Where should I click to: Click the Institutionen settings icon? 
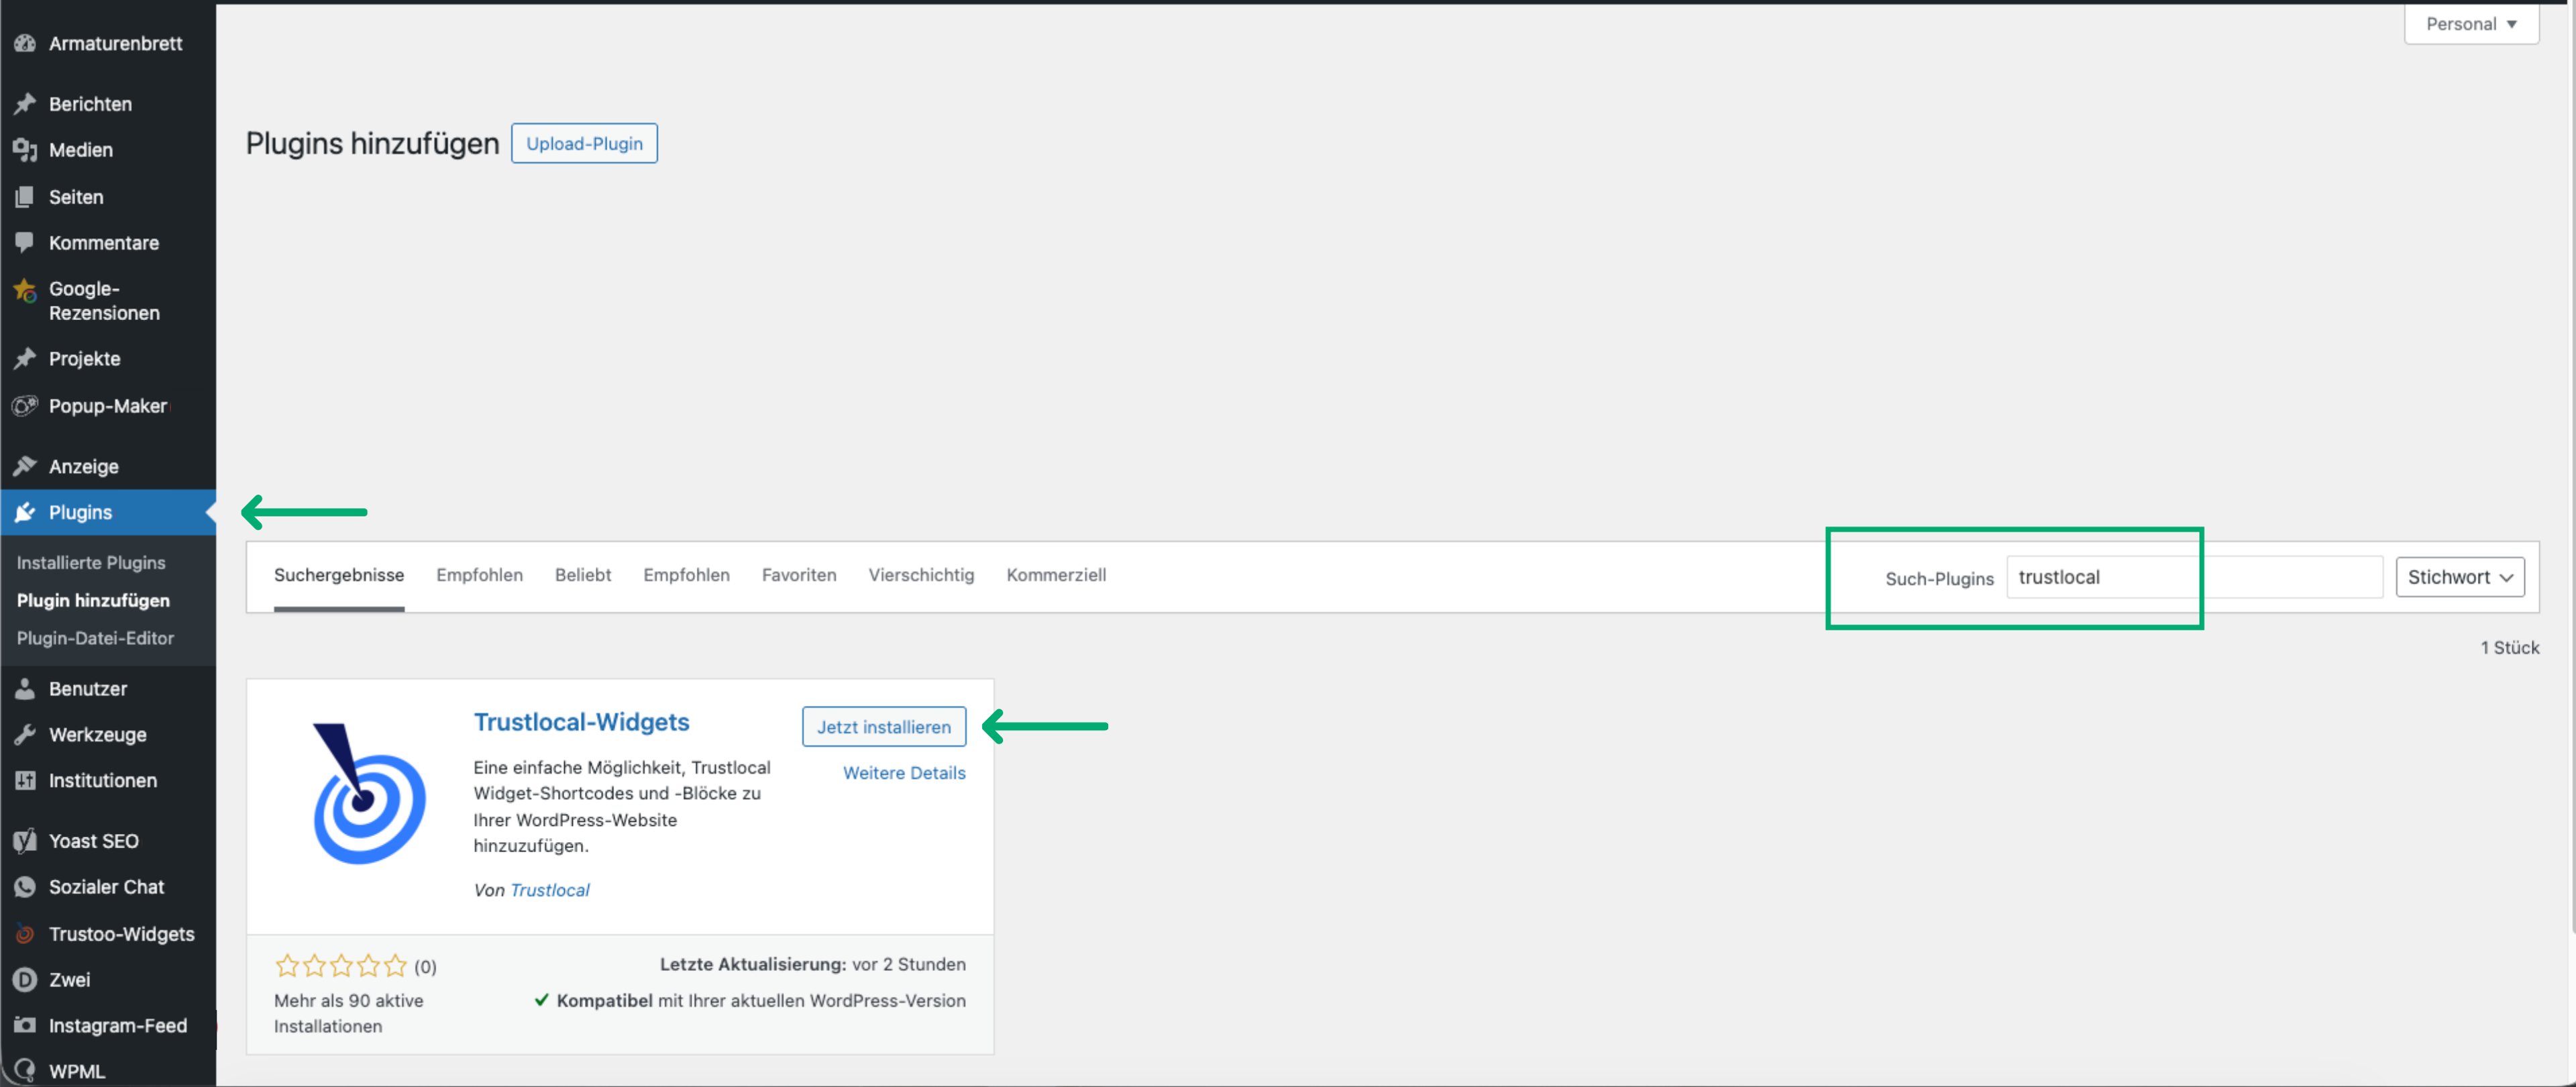pyautogui.click(x=25, y=781)
